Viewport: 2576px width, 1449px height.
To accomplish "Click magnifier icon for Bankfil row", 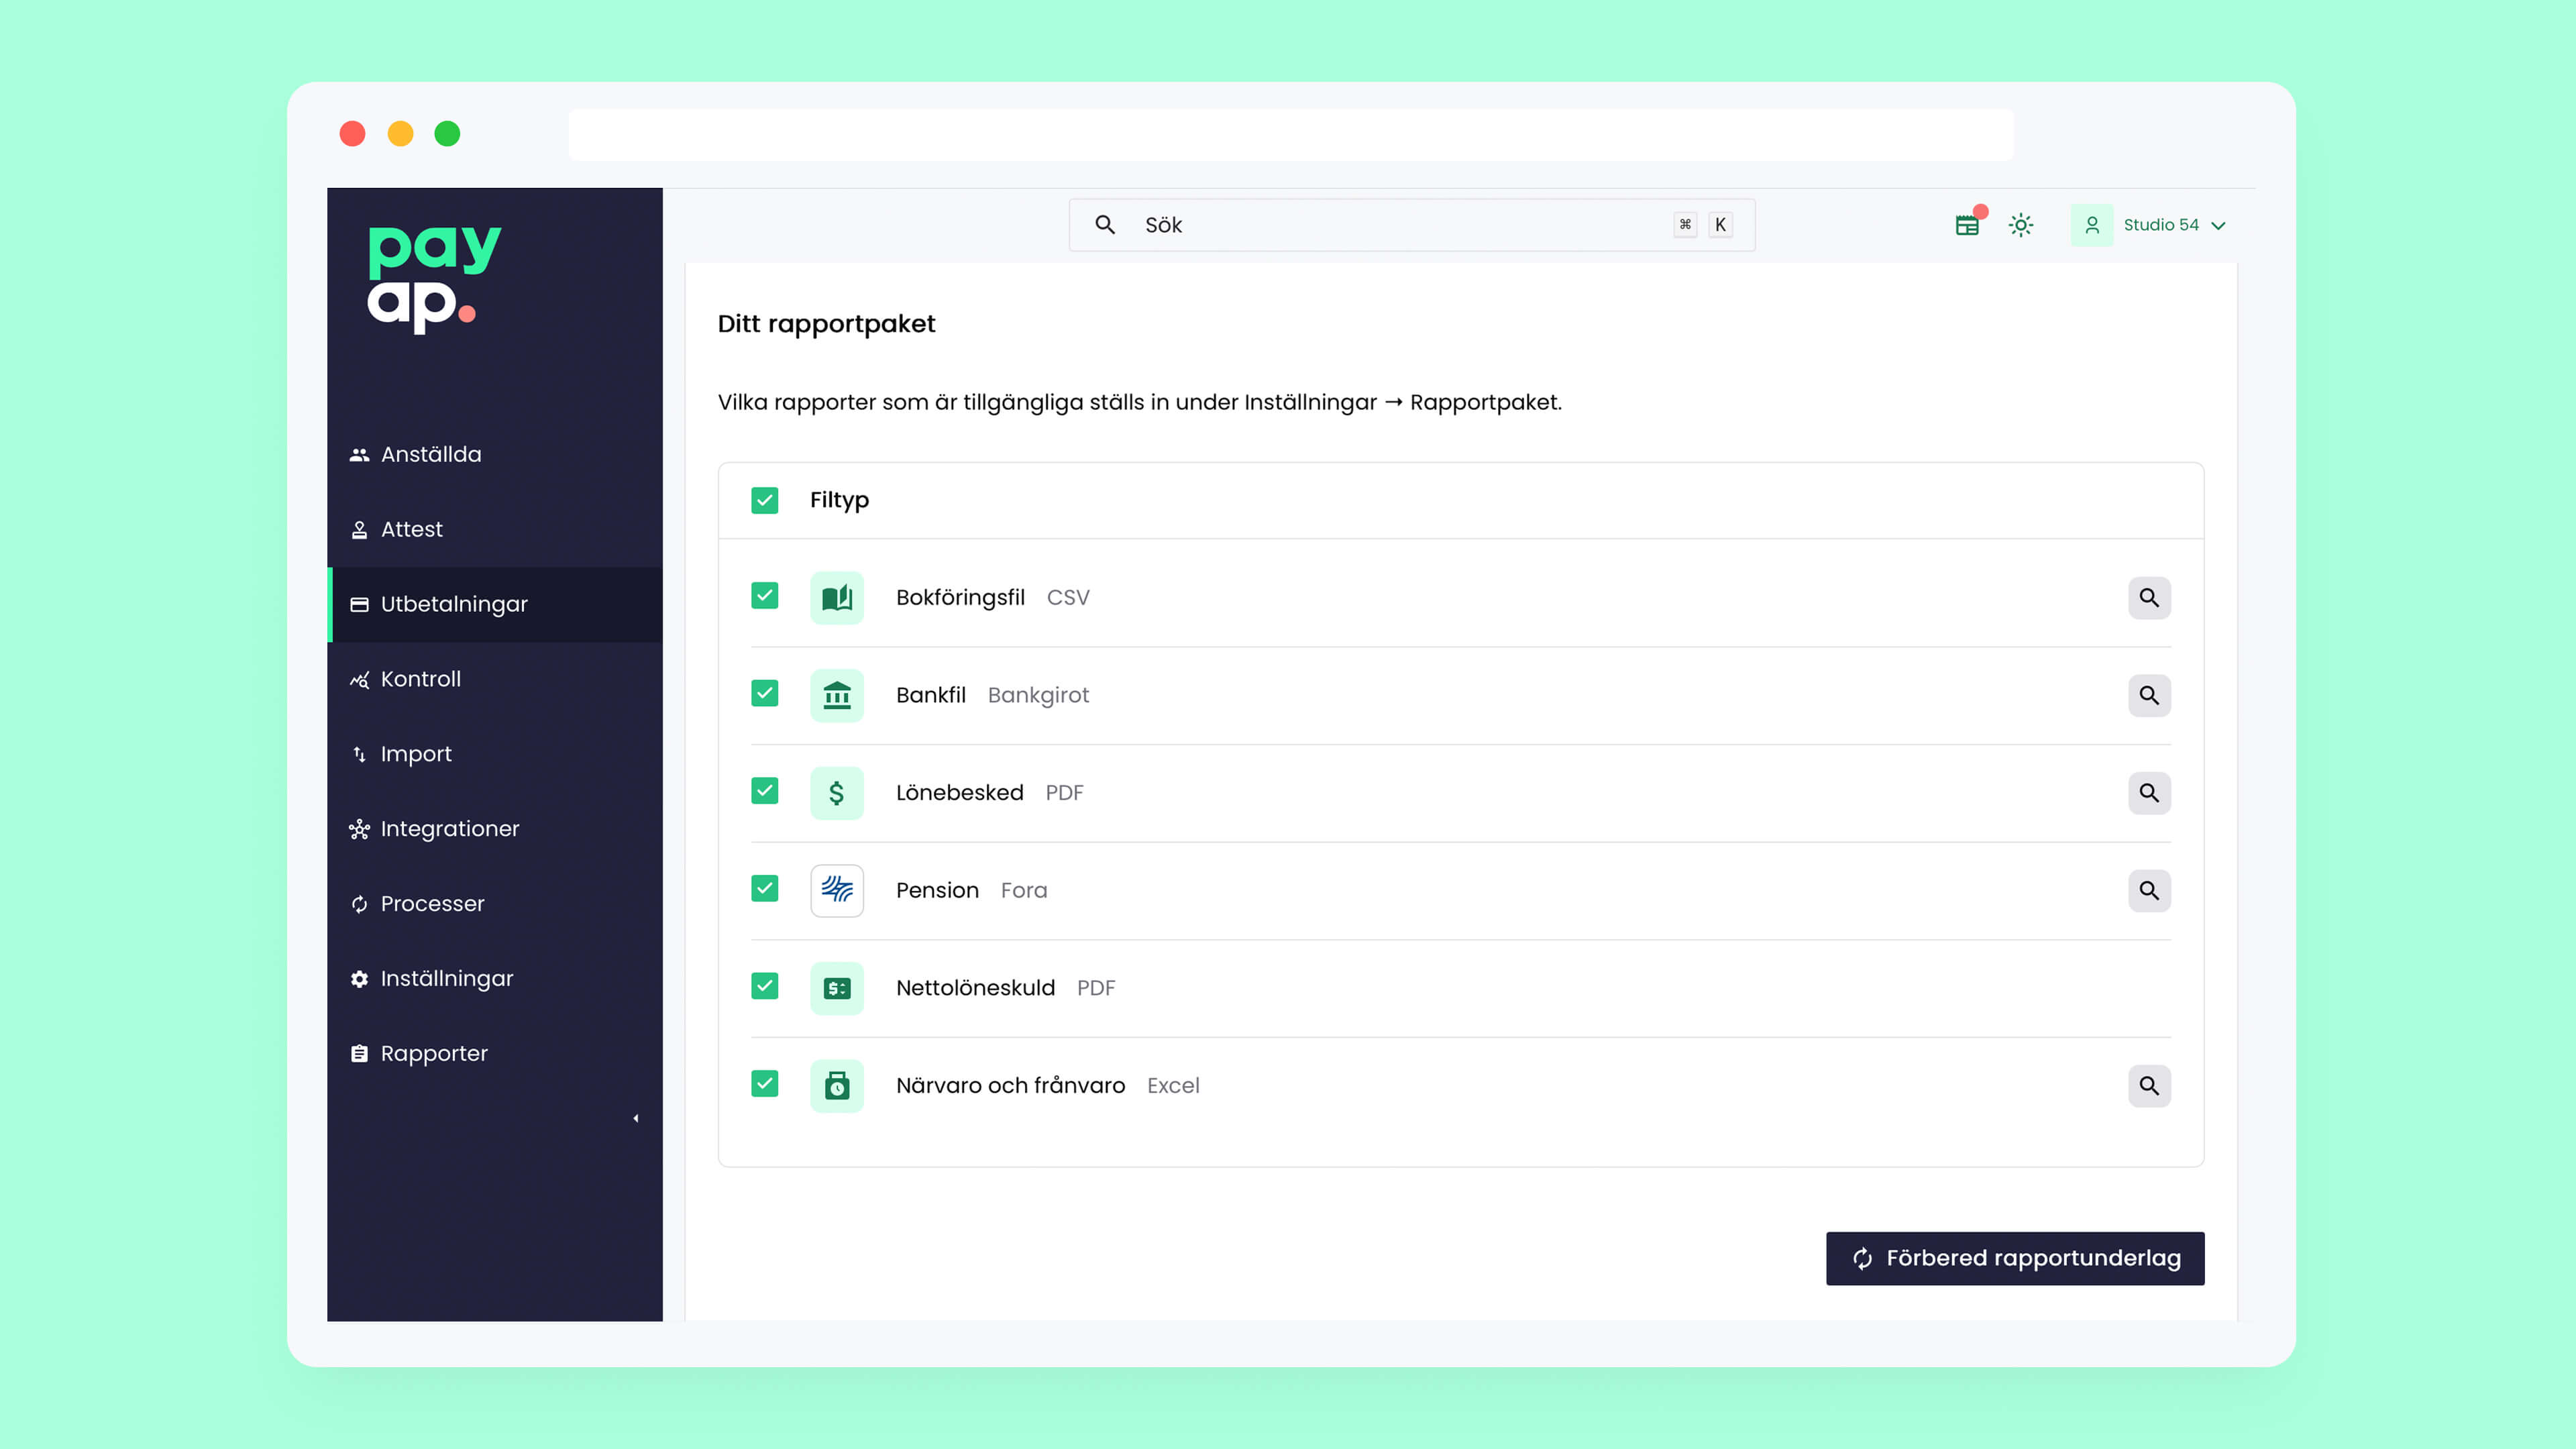I will (x=2148, y=695).
